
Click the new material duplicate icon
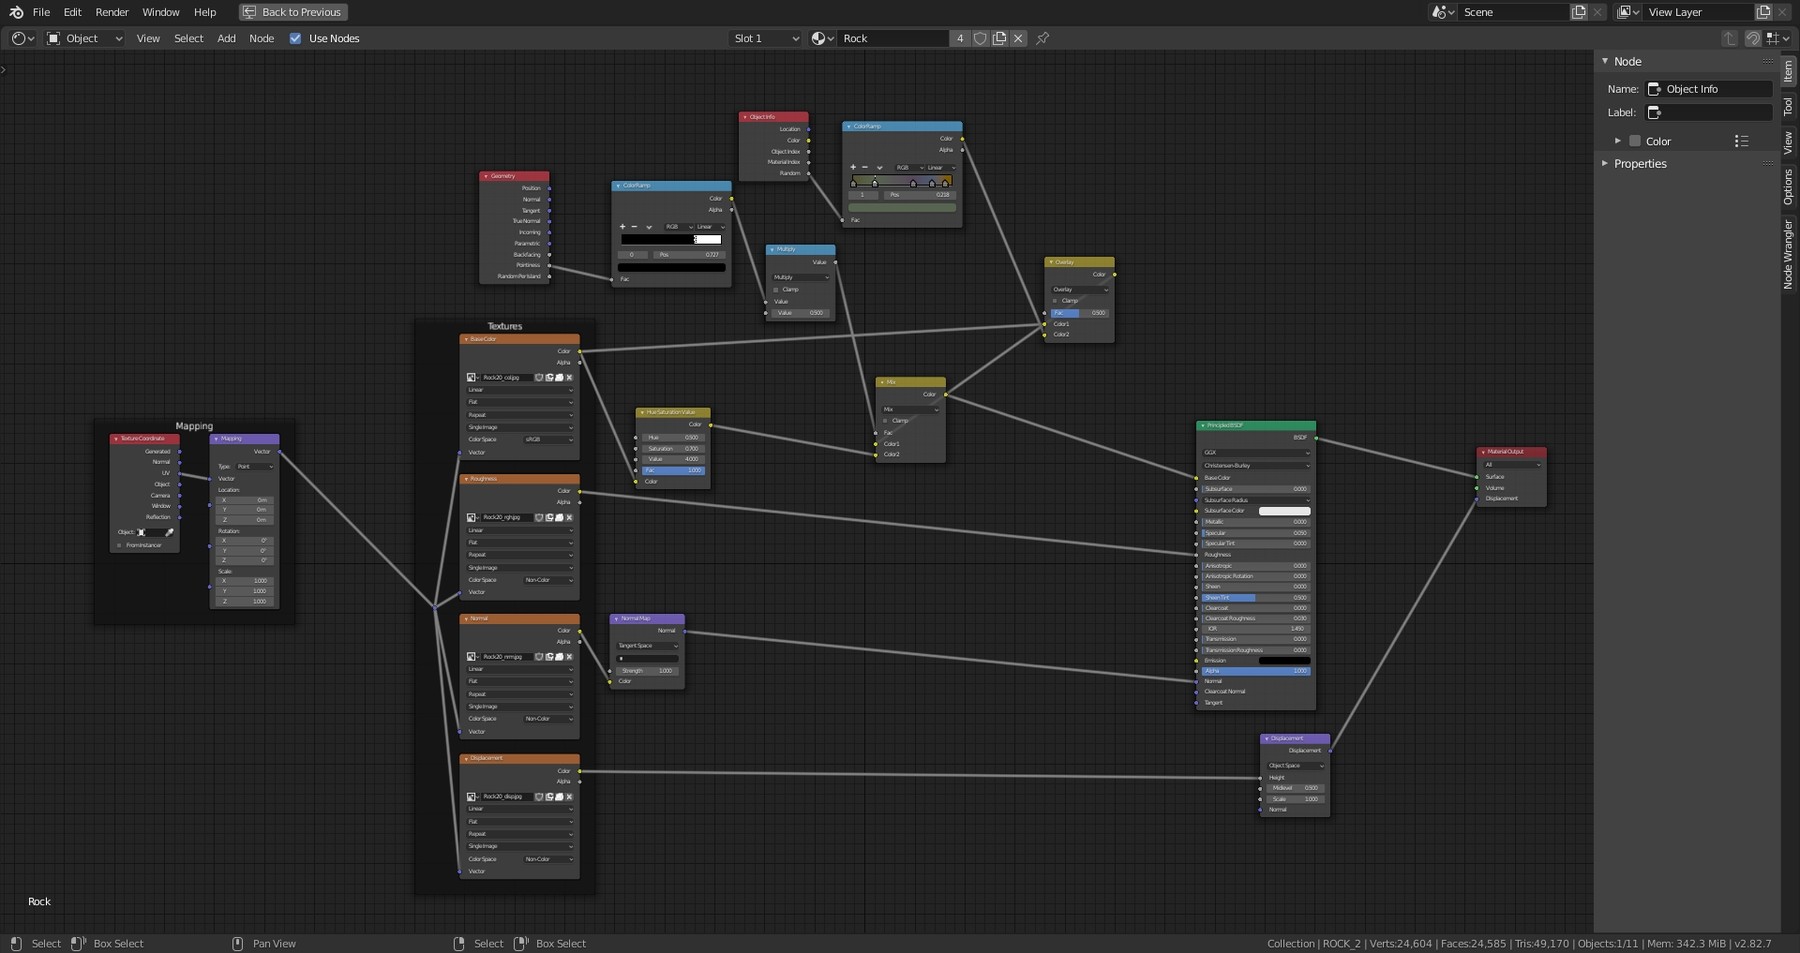click(999, 38)
